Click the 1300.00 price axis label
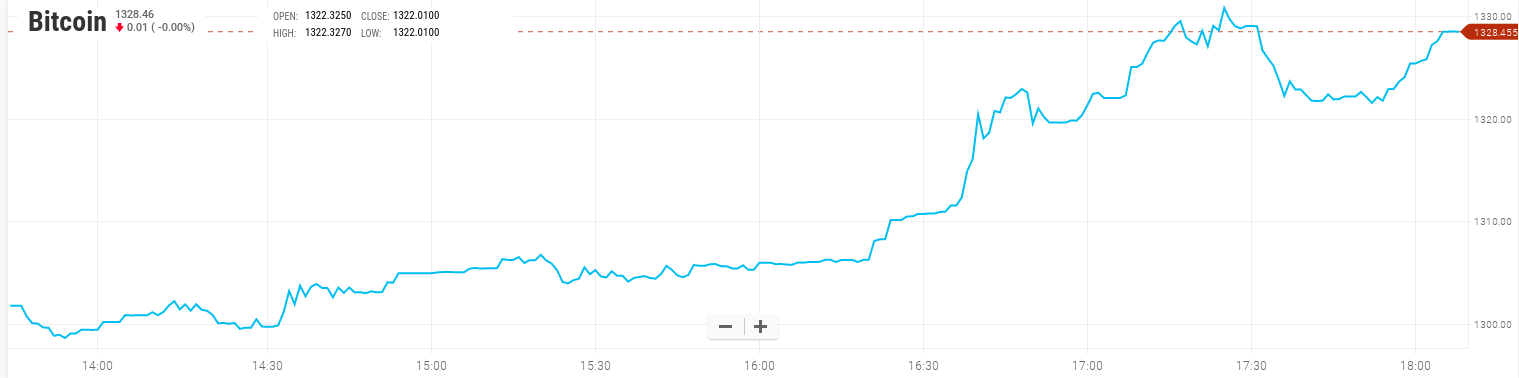The image size is (1519, 378). (x=1490, y=325)
